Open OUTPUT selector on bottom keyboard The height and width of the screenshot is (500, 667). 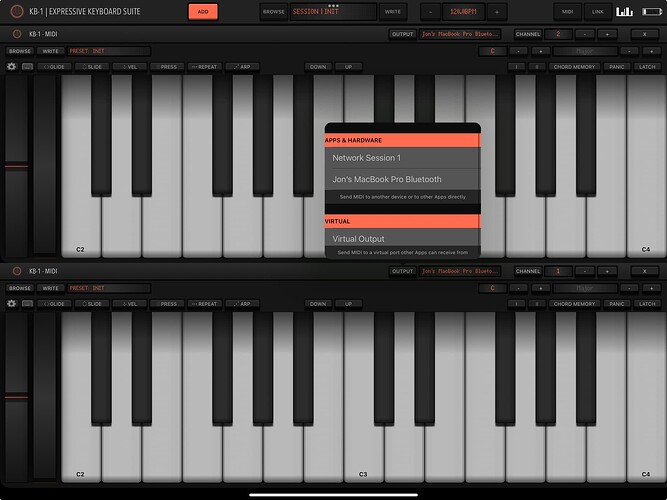click(402, 271)
